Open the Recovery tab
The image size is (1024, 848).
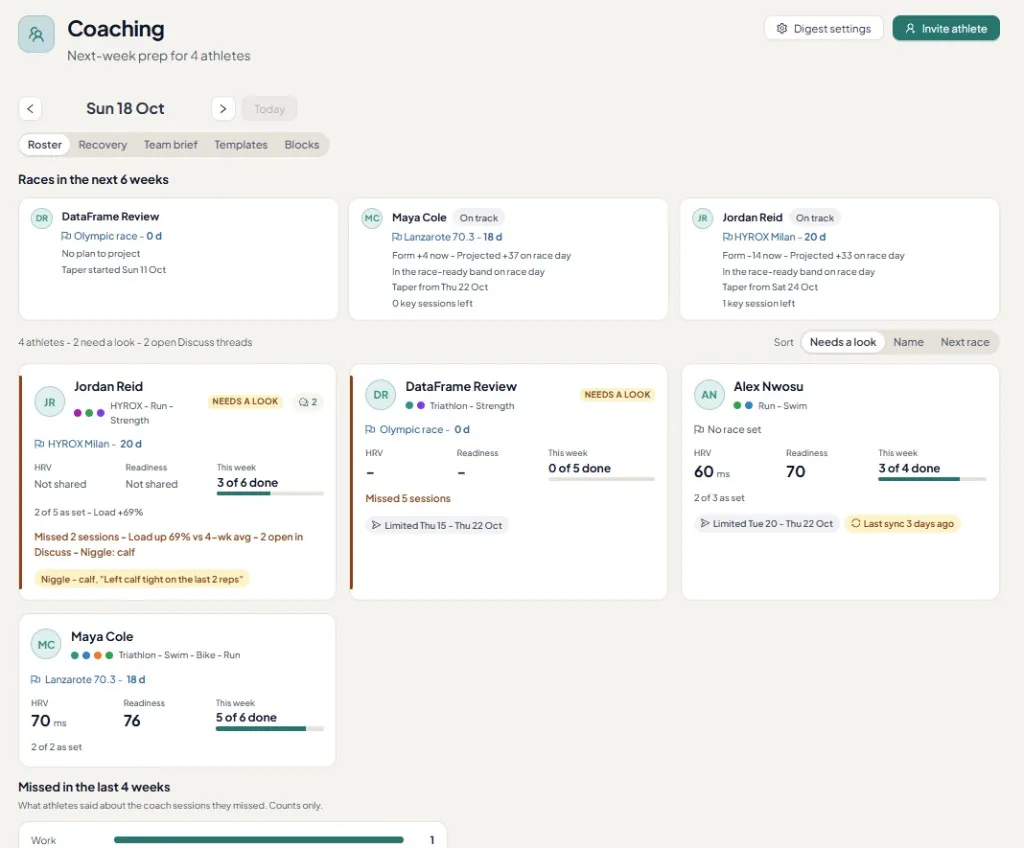point(103,144)
